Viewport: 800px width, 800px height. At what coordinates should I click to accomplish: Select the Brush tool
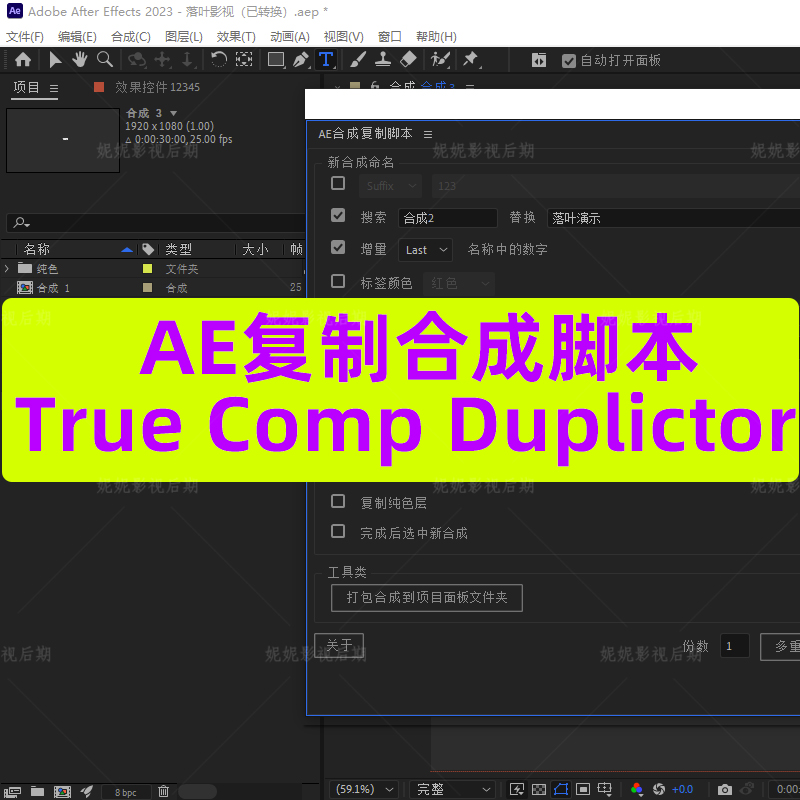tap(357, 60)
